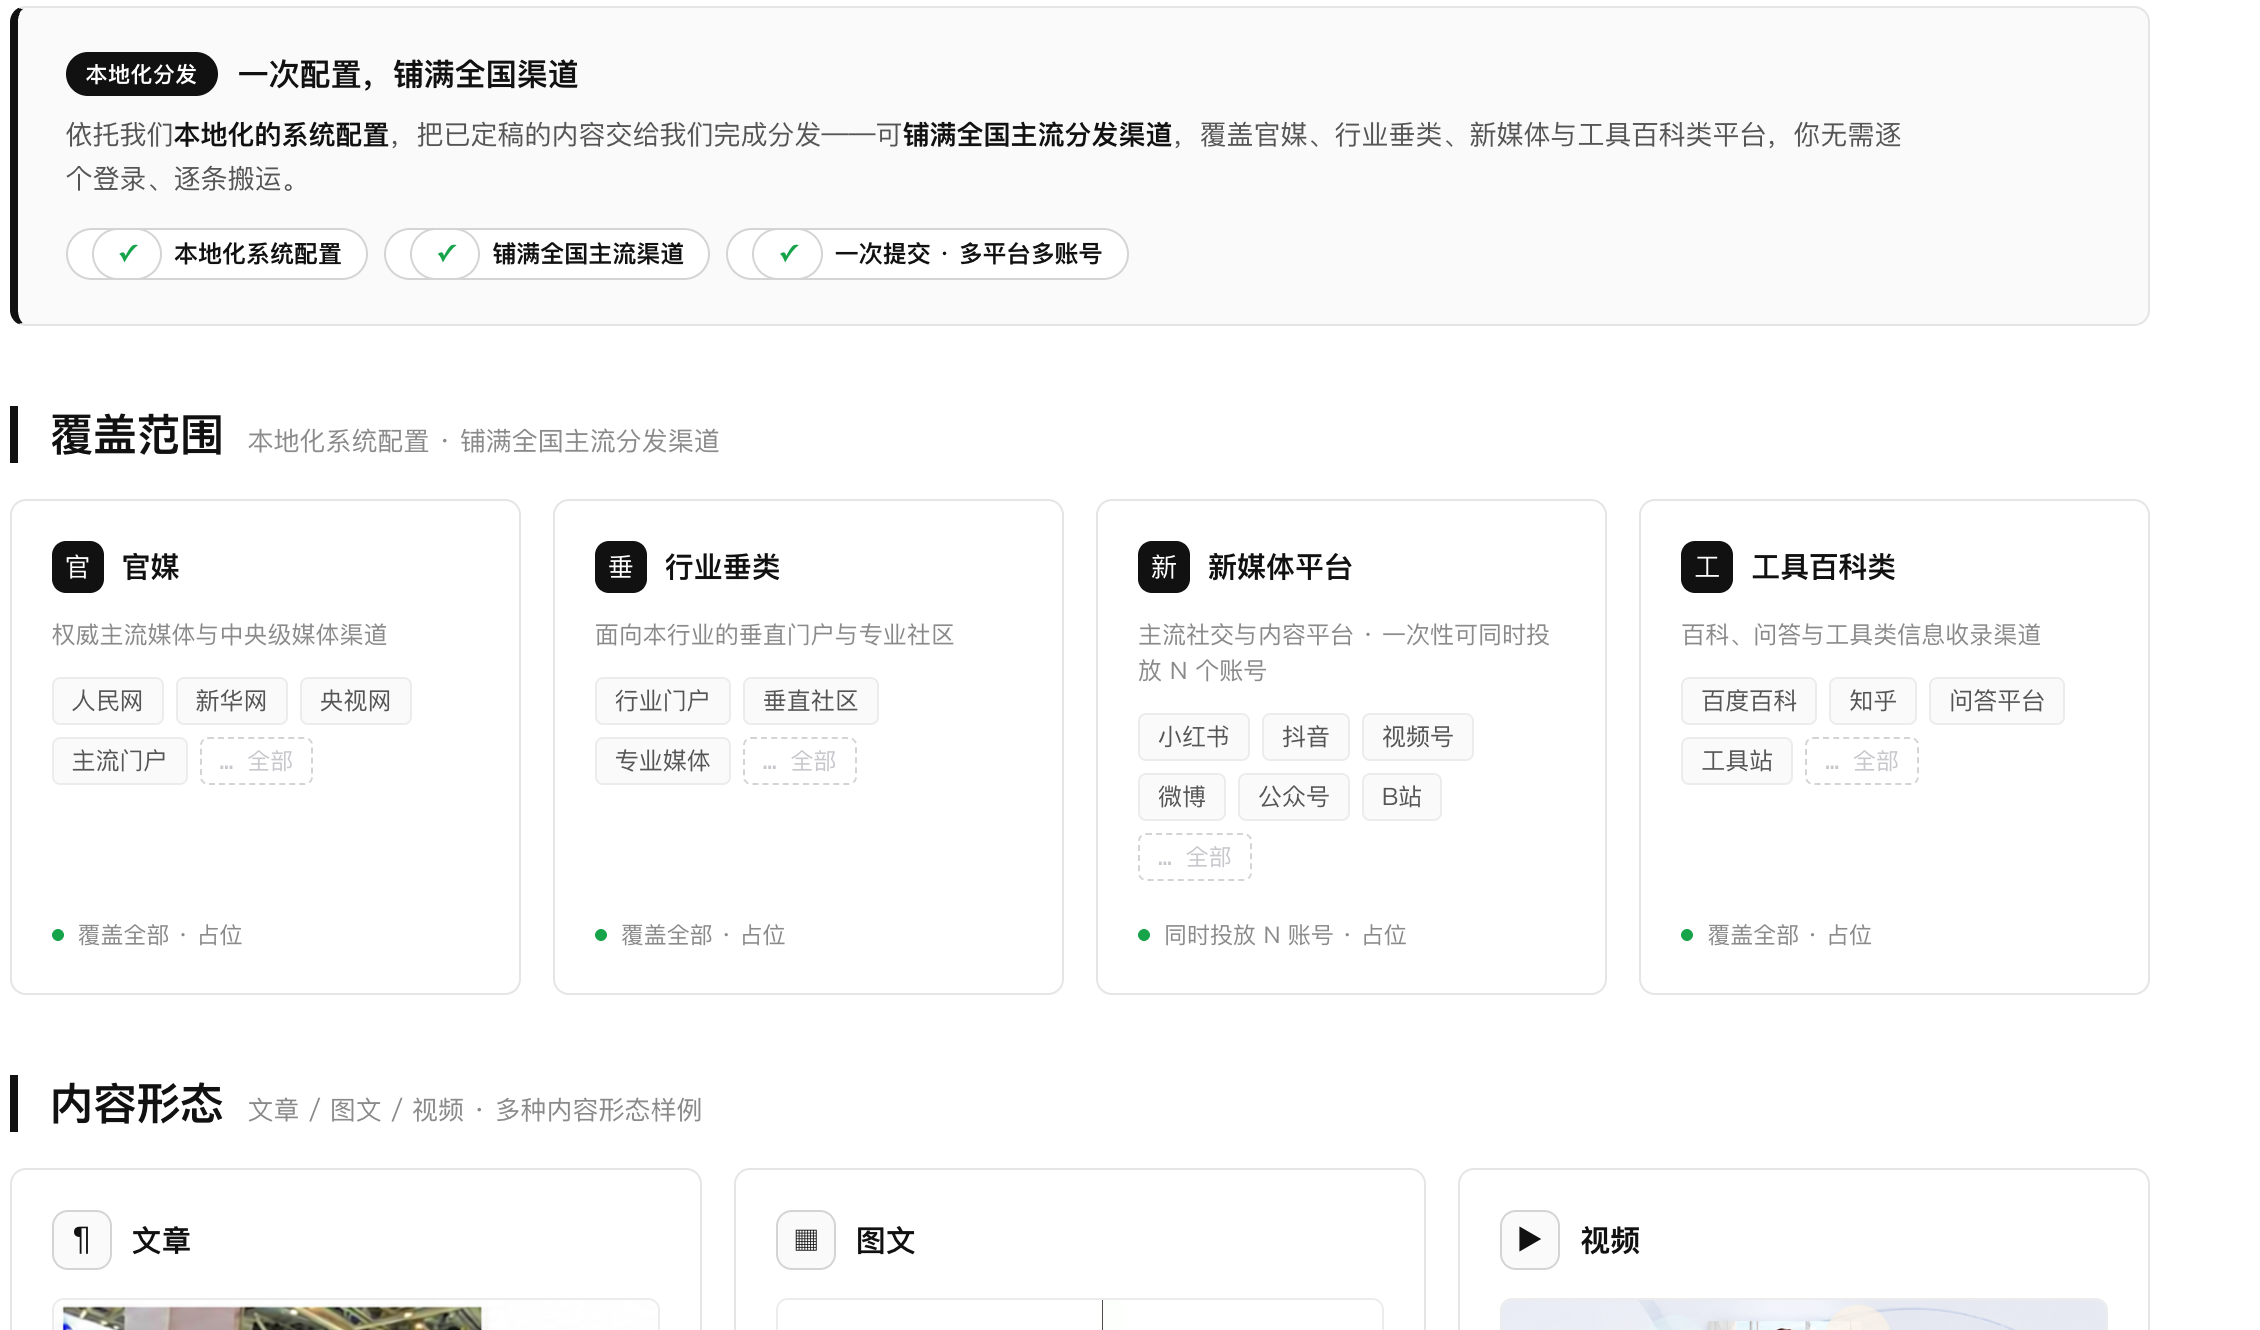This screenshot has width=2260, height=1330.
Task: Click the 官媒 card title
Action: [x=151, y=567]
